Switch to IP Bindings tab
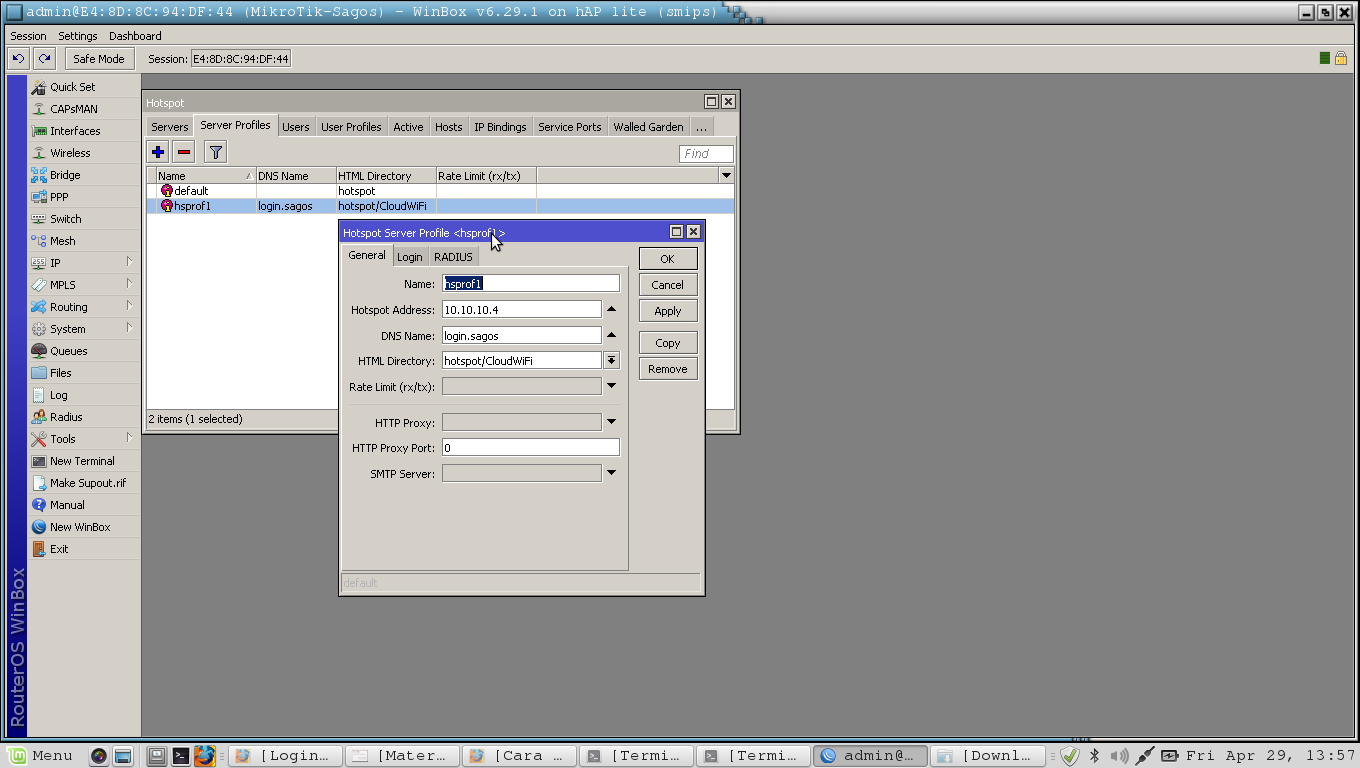Viewport: 1360px width, 768px height. click(500, 127)
